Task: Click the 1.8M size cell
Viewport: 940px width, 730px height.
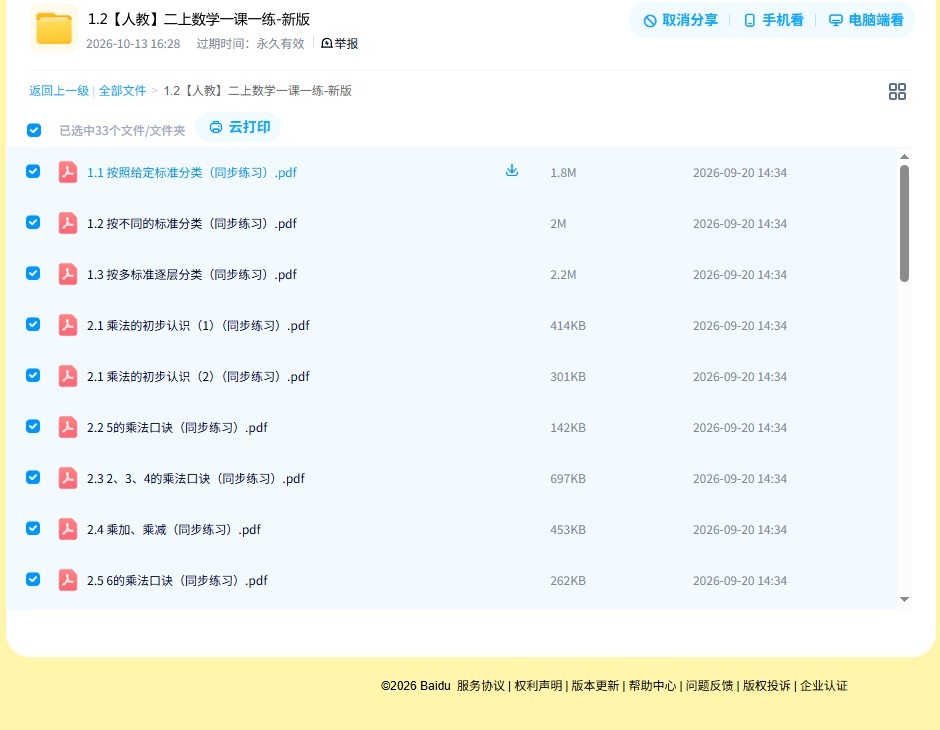Action: point(563,173)
